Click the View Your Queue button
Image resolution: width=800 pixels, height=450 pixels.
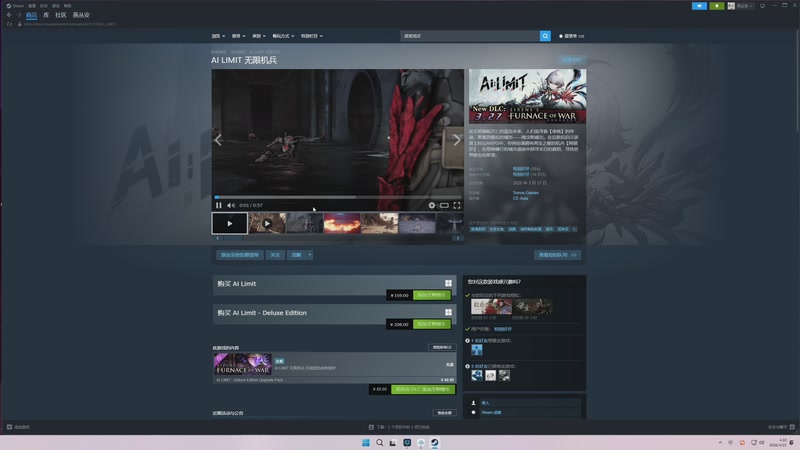pyautogui.click(x=557, y=255)
